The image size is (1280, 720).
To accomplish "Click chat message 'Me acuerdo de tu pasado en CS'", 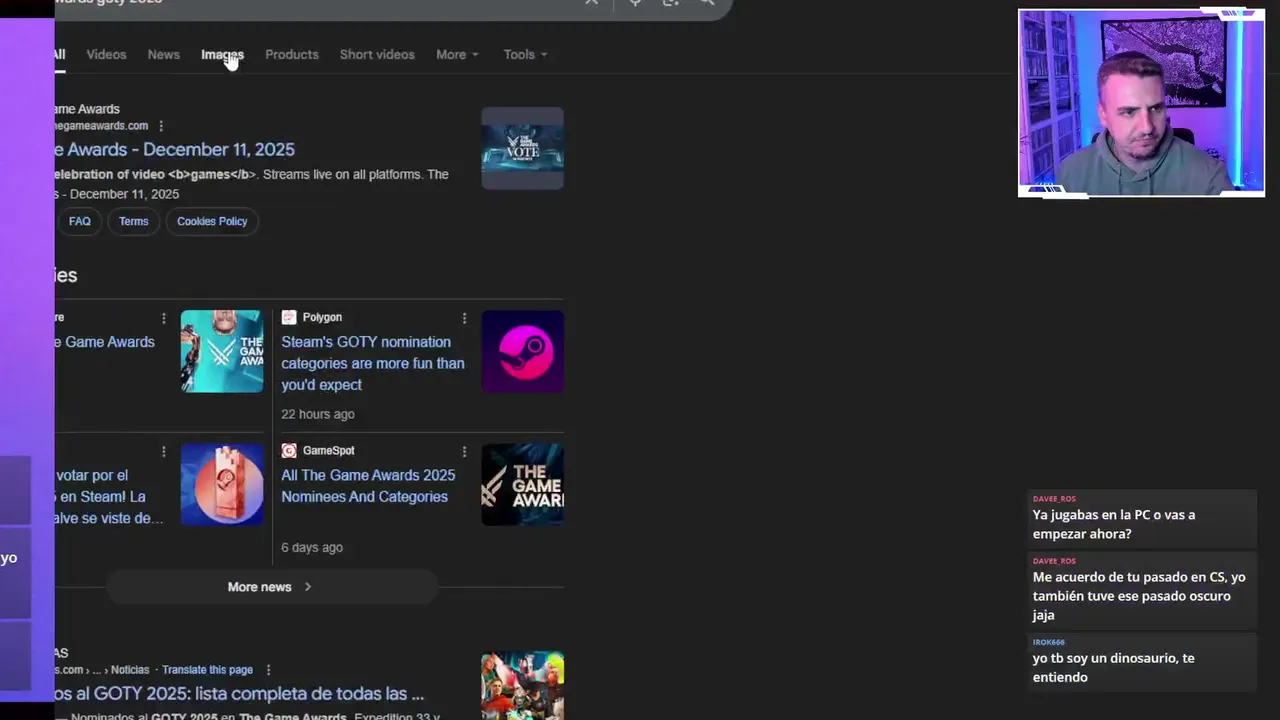I will [1143, 589].
